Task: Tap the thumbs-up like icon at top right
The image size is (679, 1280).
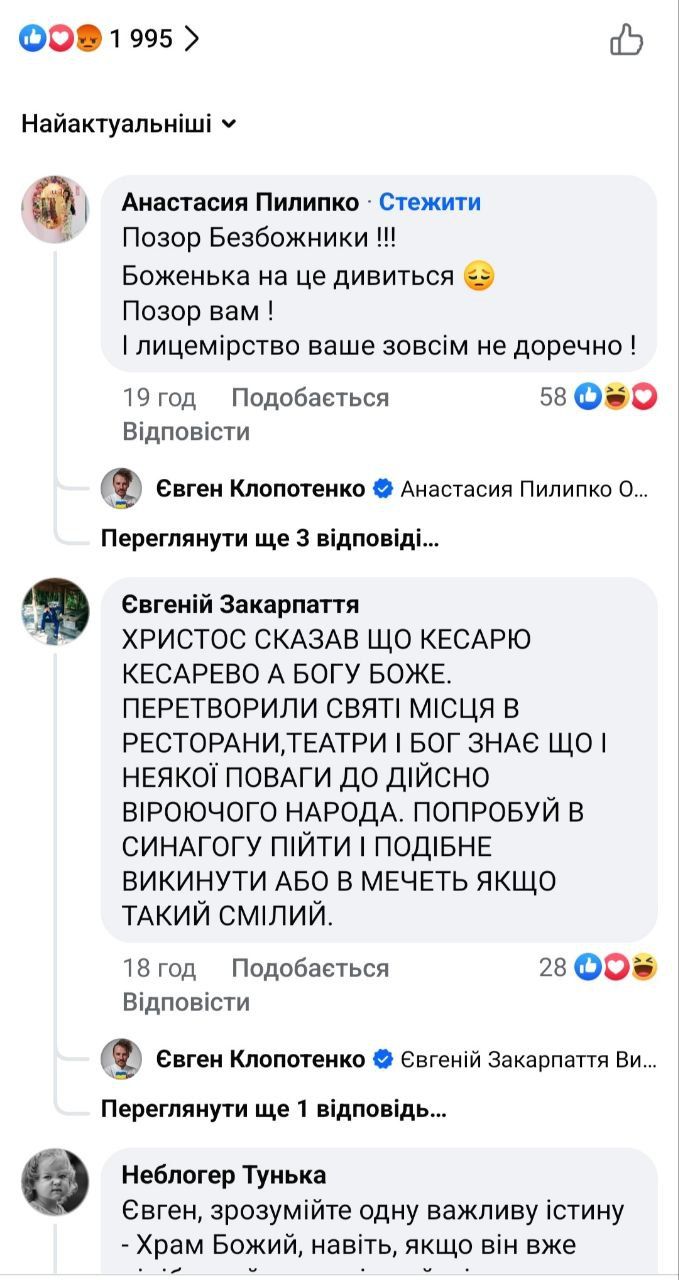Action: pyautogui.click(x=627, y=40)
